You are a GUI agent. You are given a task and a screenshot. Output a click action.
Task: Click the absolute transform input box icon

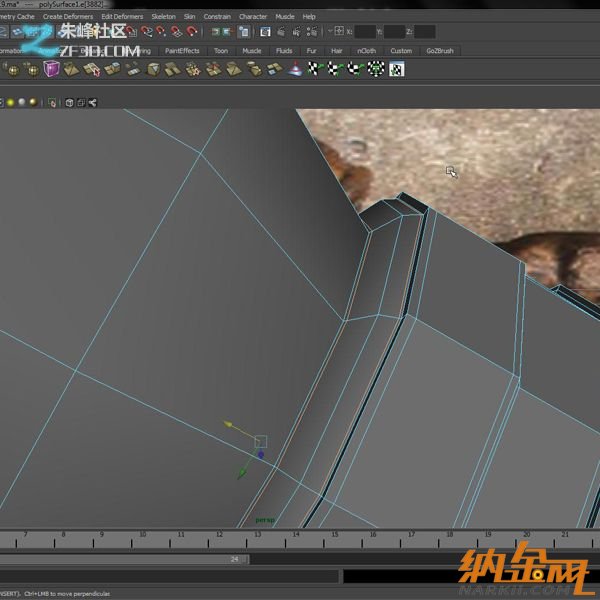pos(339,31)
